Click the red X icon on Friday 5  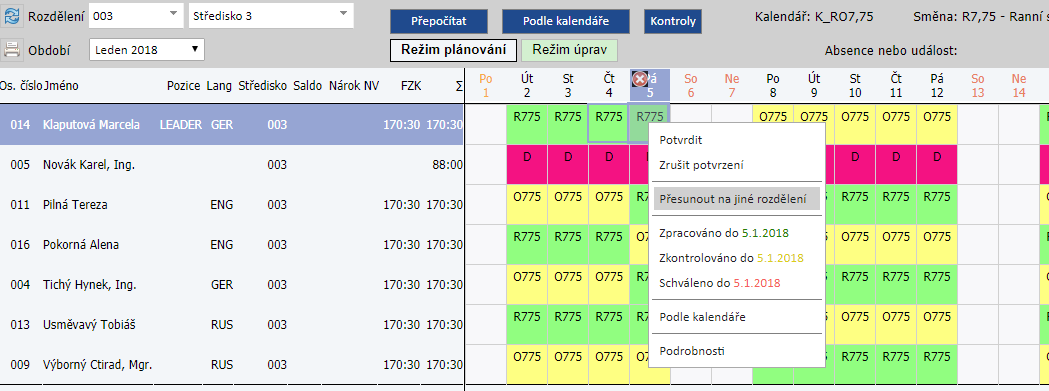click(x=640, y=80)
